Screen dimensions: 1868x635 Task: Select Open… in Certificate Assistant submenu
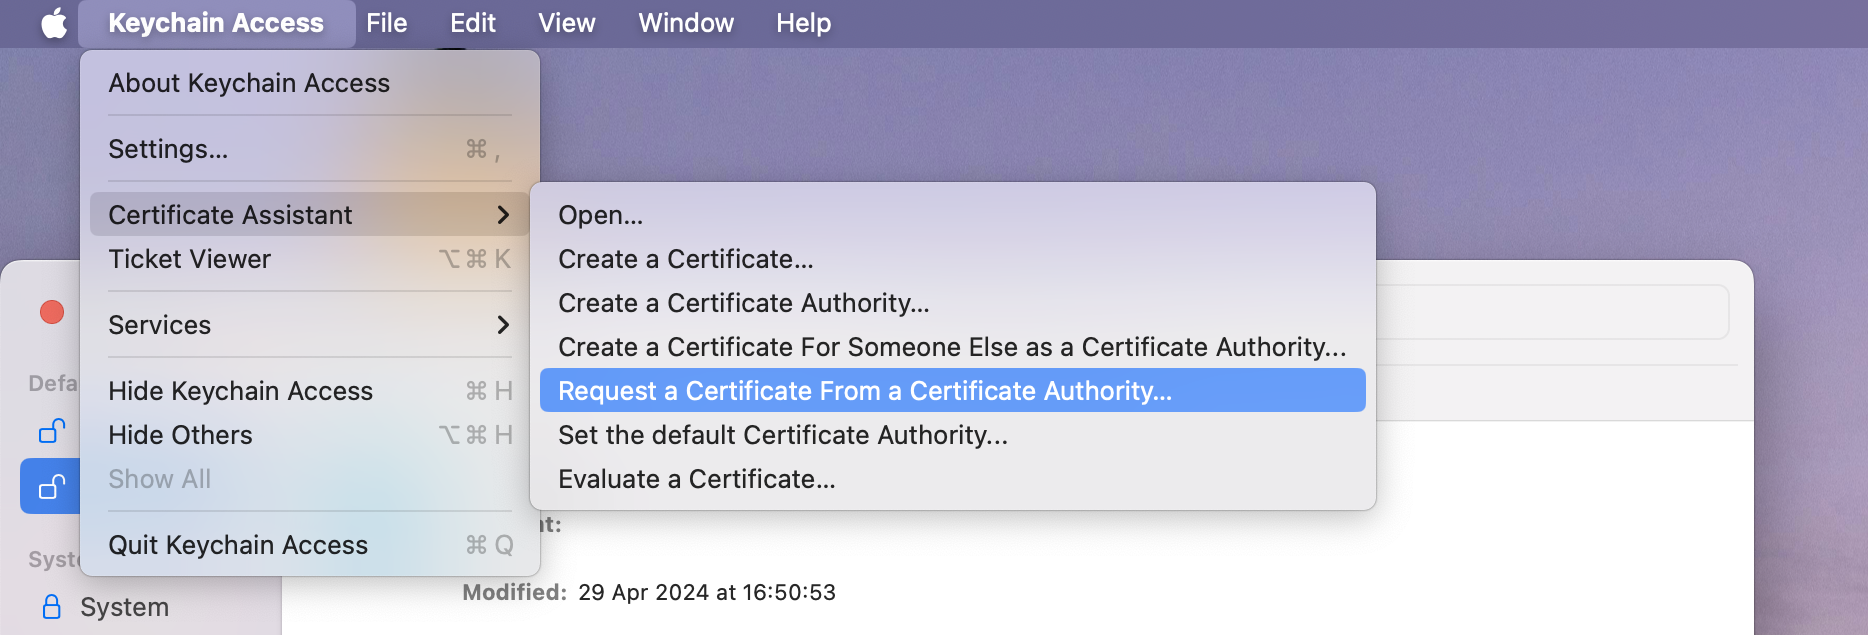click(953, 215)
